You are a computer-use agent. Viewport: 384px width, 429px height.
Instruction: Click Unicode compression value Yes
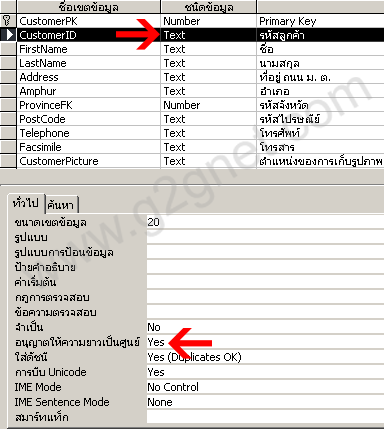(265, 372)
